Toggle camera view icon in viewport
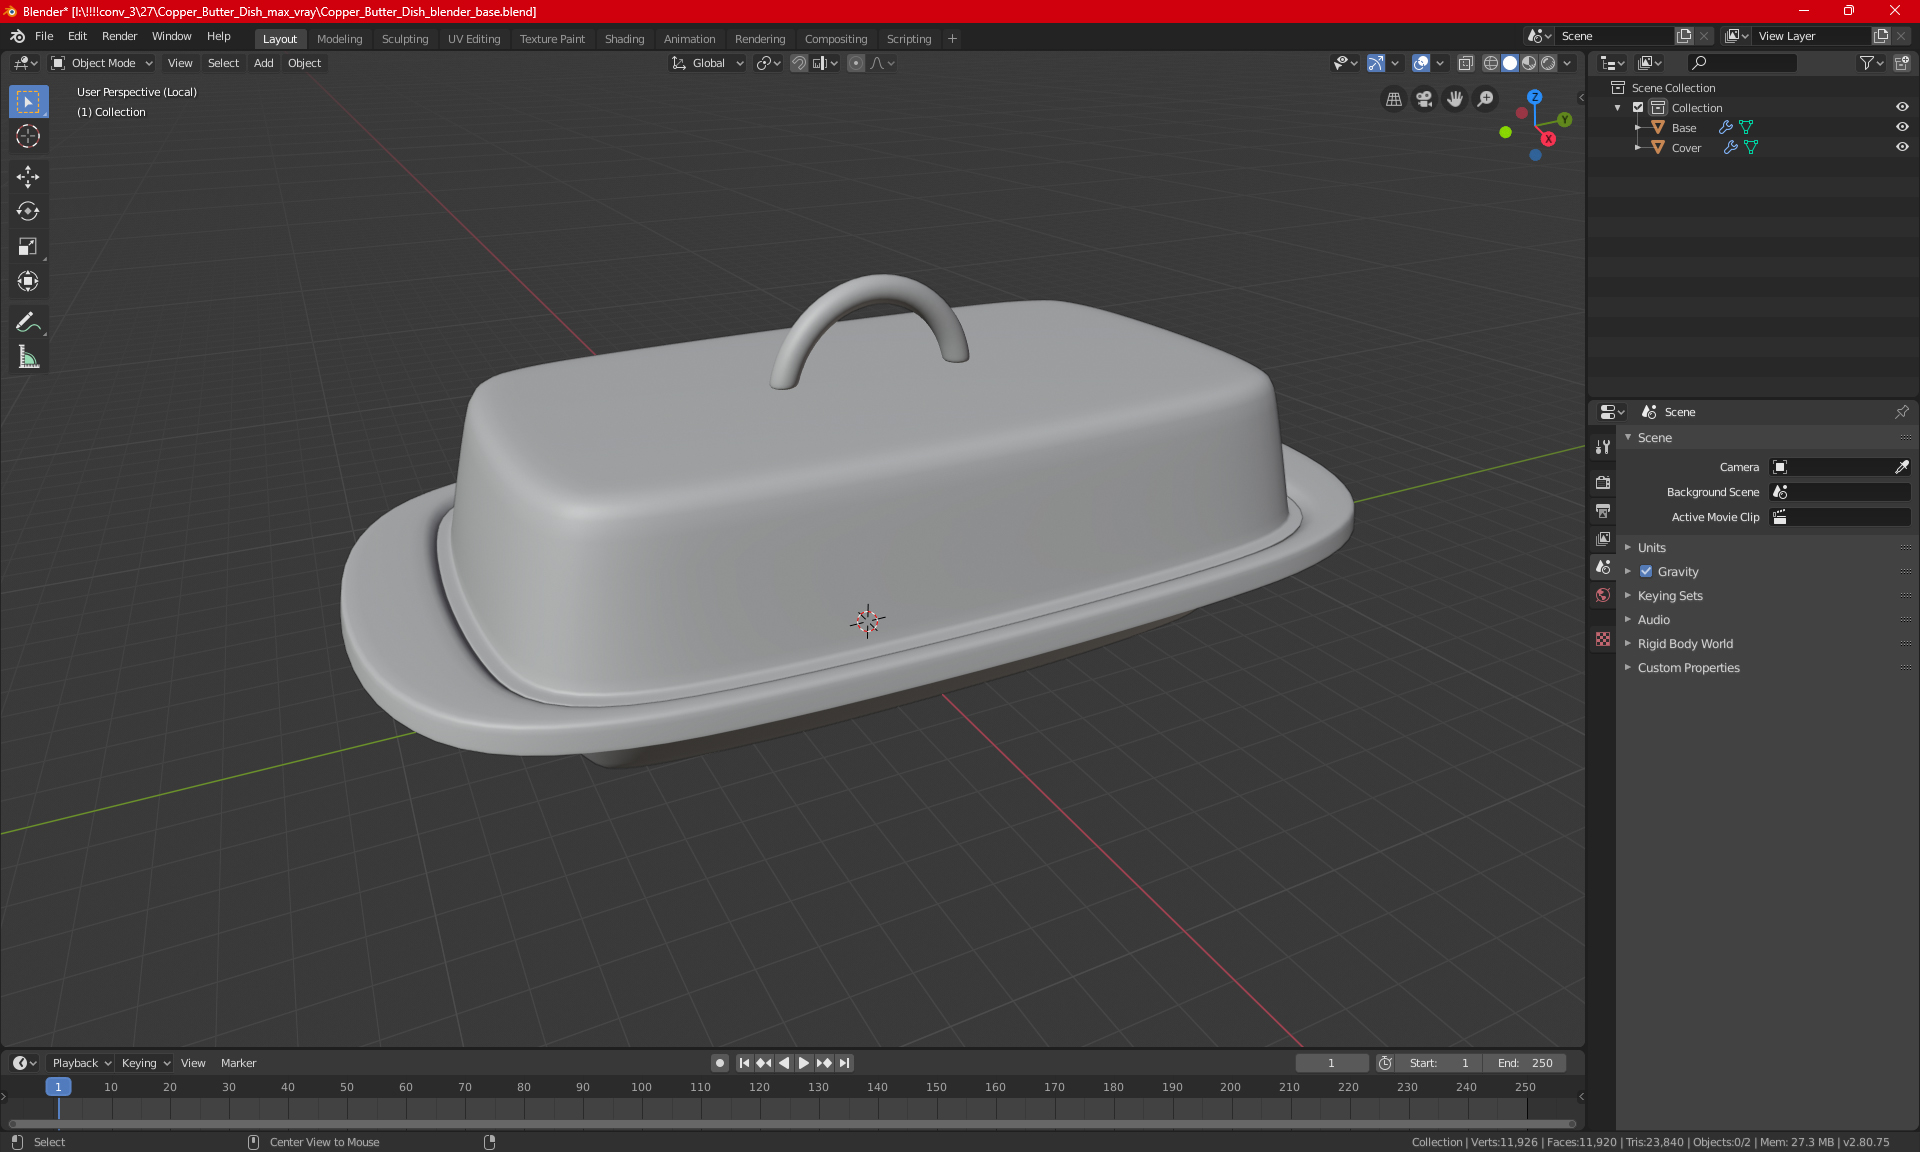This screenshot has height=1152, width=1920. point(1424,99)
